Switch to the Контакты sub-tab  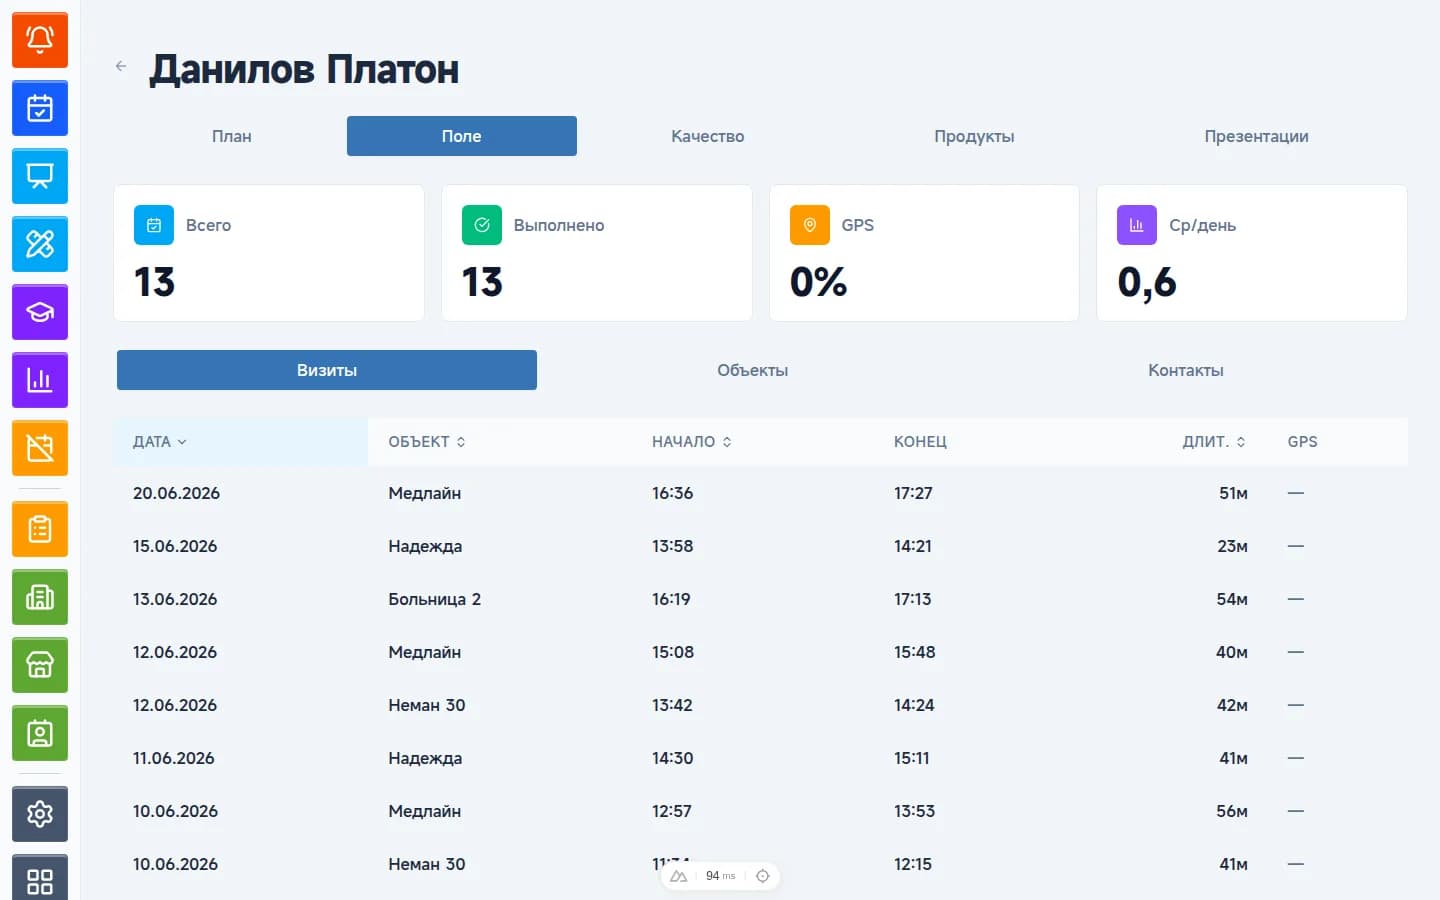(1186, 370)
